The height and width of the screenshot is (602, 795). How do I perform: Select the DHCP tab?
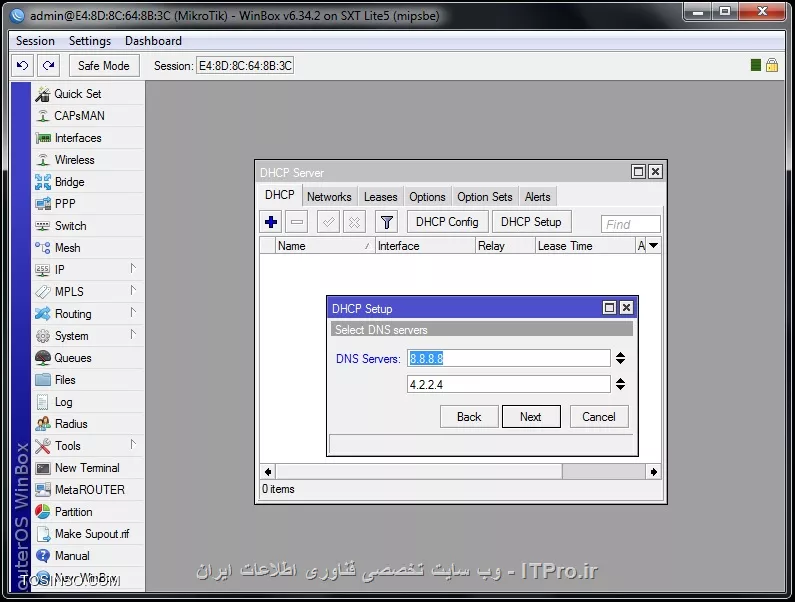[x=280, y=195]
